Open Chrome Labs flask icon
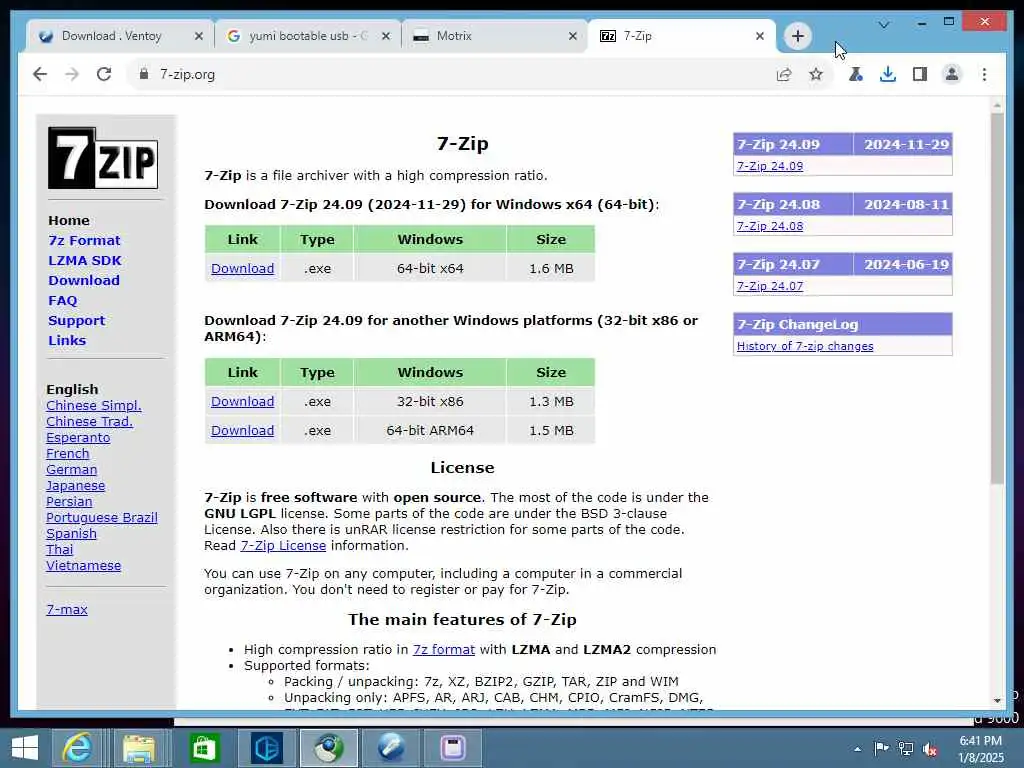The image size is (1024, 768). [x=856, y=74]
